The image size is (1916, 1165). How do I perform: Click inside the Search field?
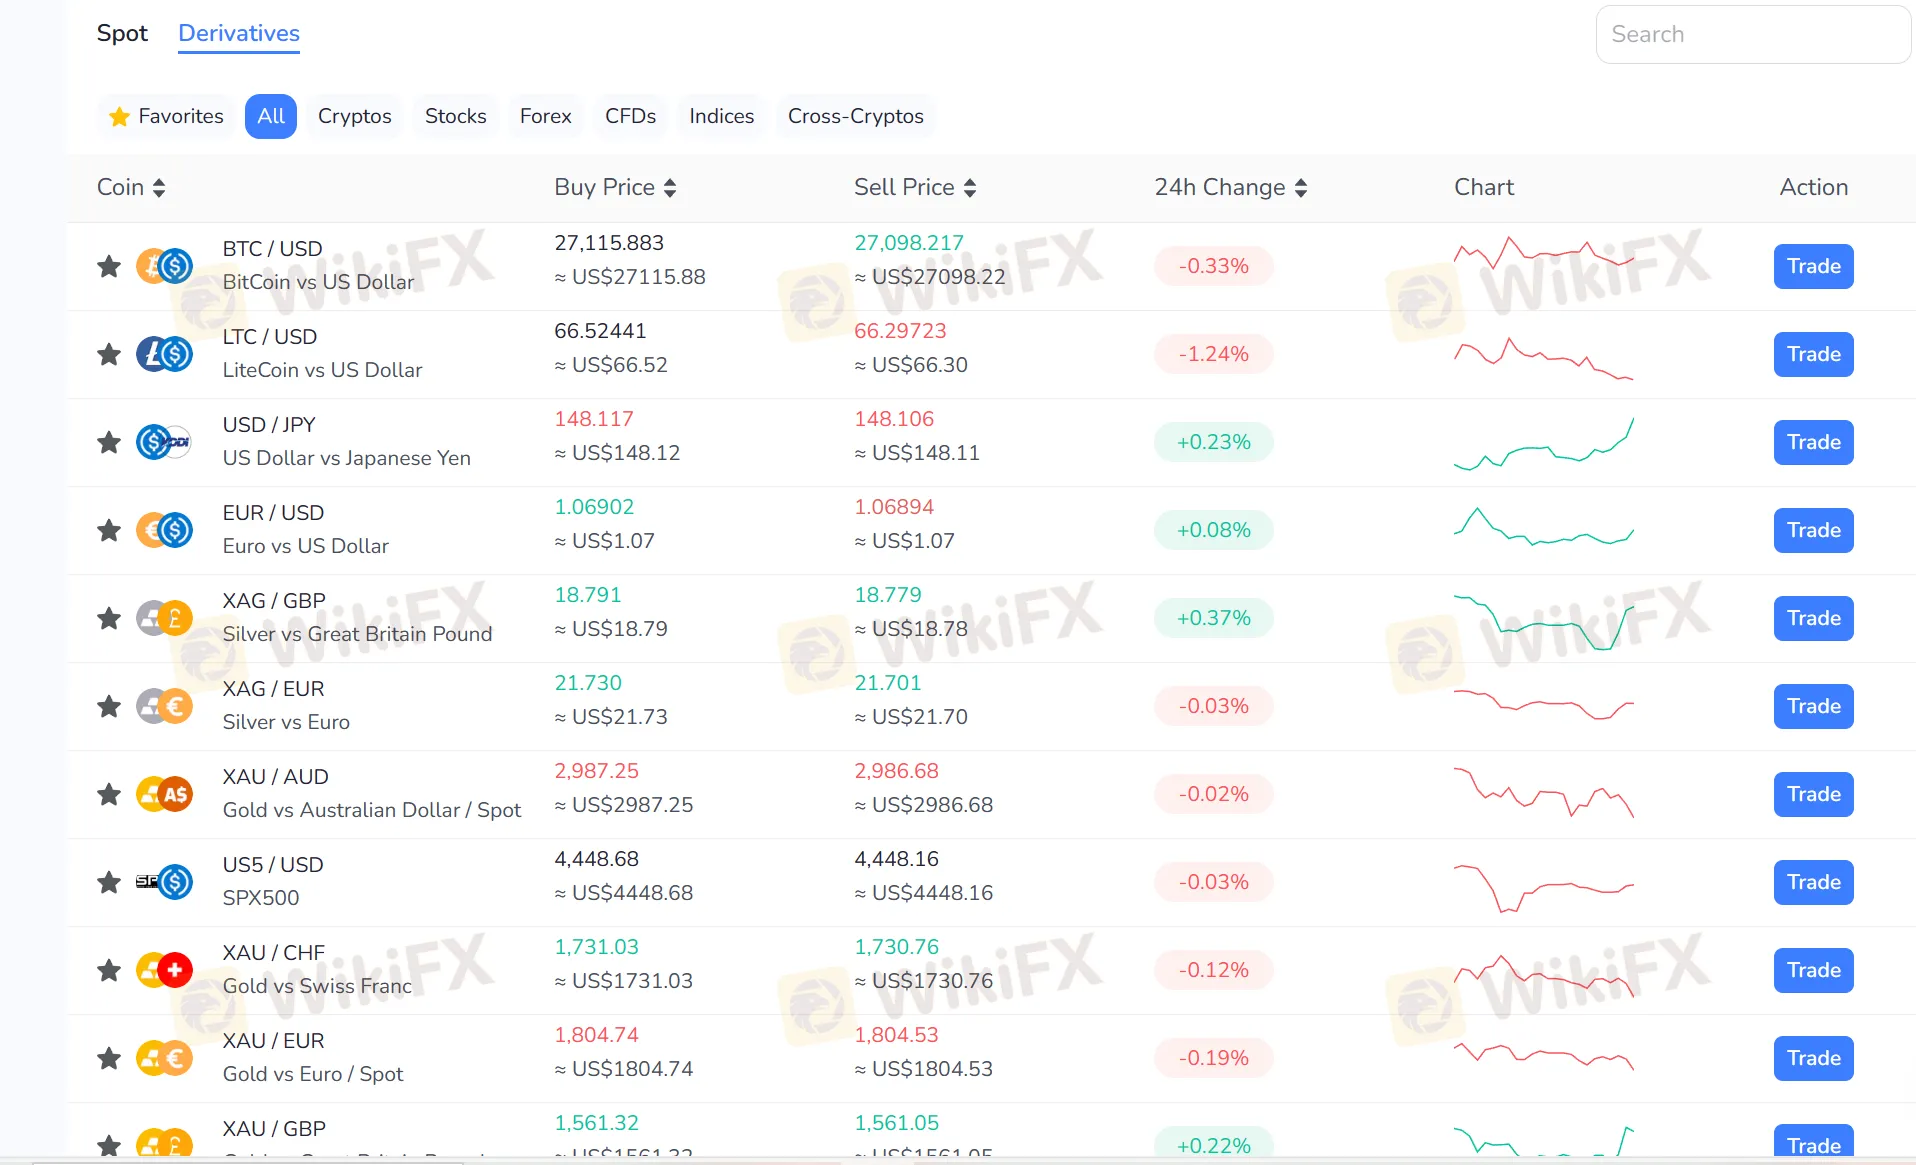click(x=1753, y=34)
